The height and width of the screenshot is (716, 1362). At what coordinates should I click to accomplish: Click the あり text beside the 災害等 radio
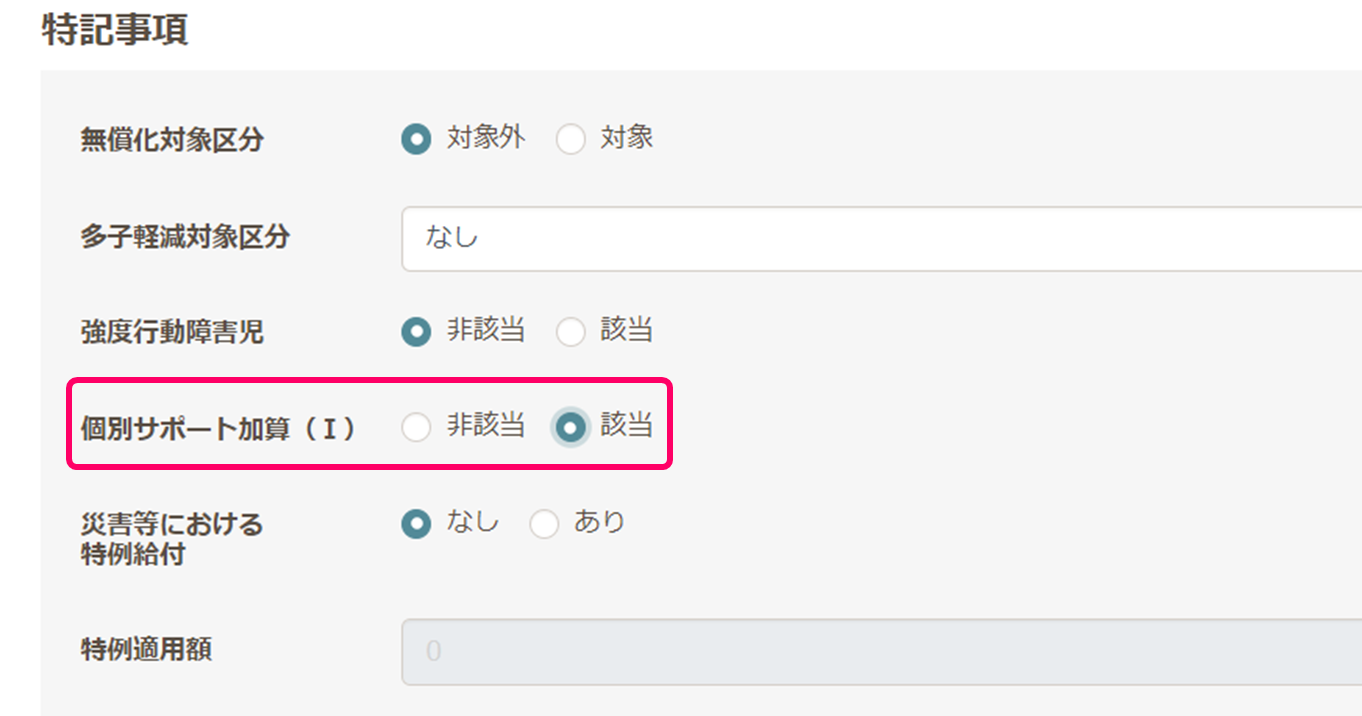(599, 522)
